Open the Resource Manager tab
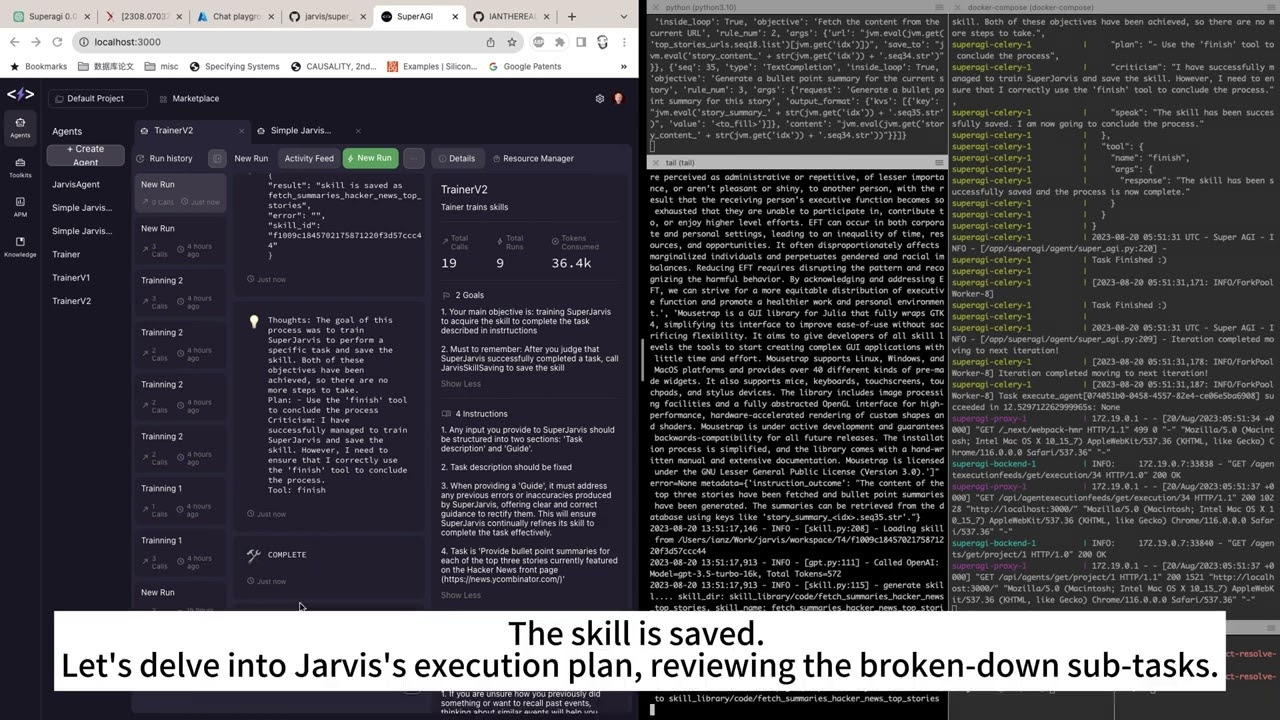This screenshot has height=720, width=1280. tap(532, 158)
